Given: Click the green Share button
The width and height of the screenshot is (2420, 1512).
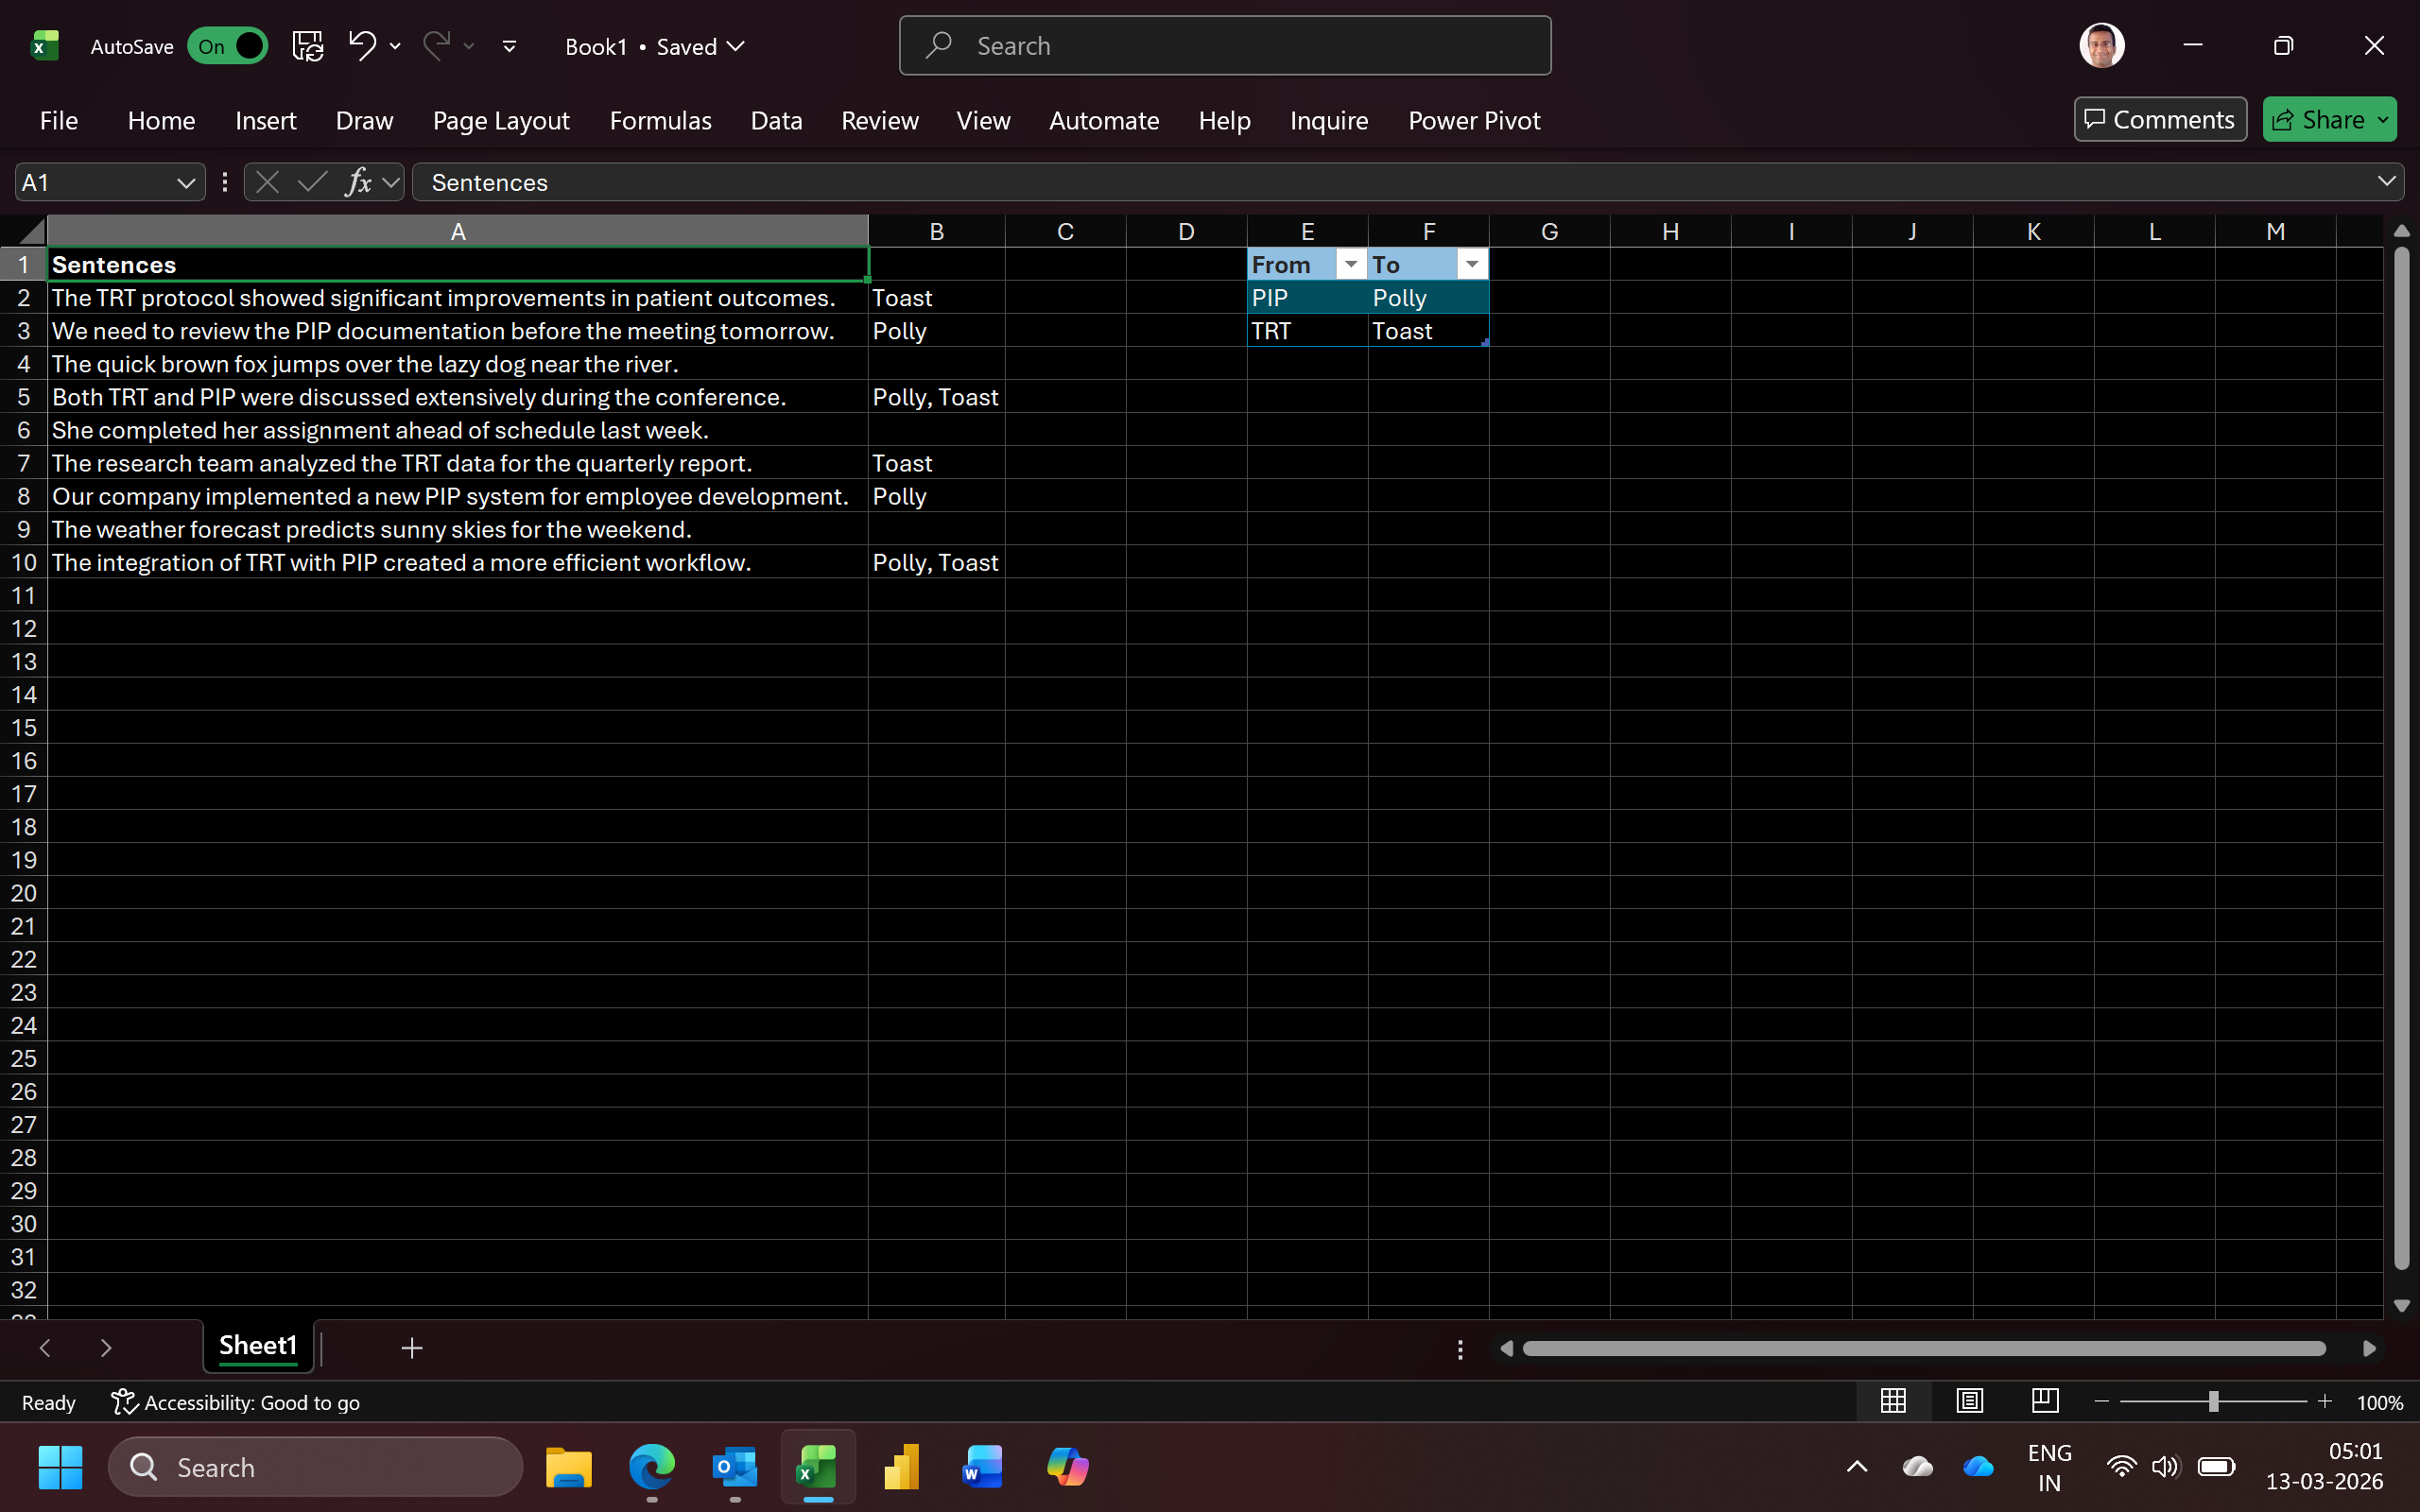Looking at the screenshot, I should click(x=2319, y=120).
